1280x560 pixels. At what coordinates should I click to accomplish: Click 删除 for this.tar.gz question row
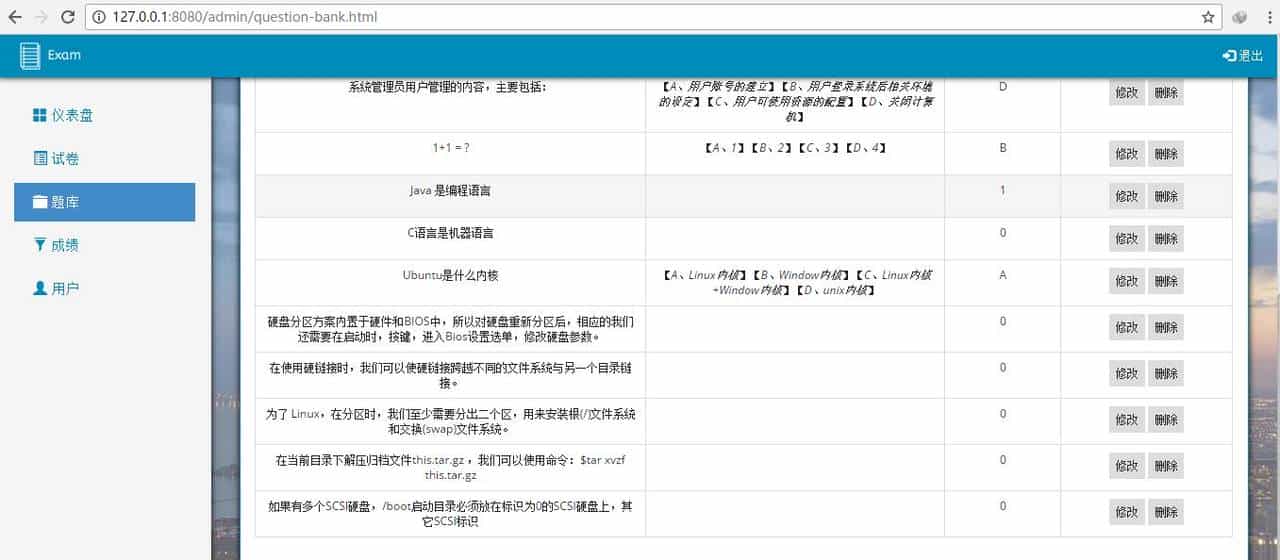coord(1165,465)
